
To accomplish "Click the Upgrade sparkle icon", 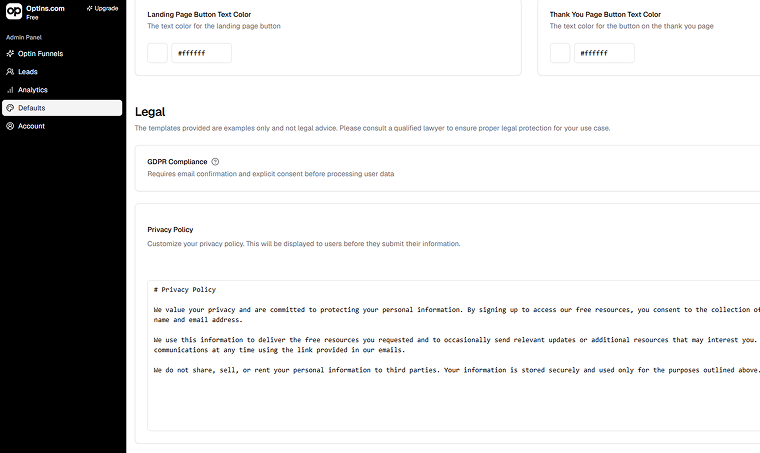I will (x=89, y=8).
